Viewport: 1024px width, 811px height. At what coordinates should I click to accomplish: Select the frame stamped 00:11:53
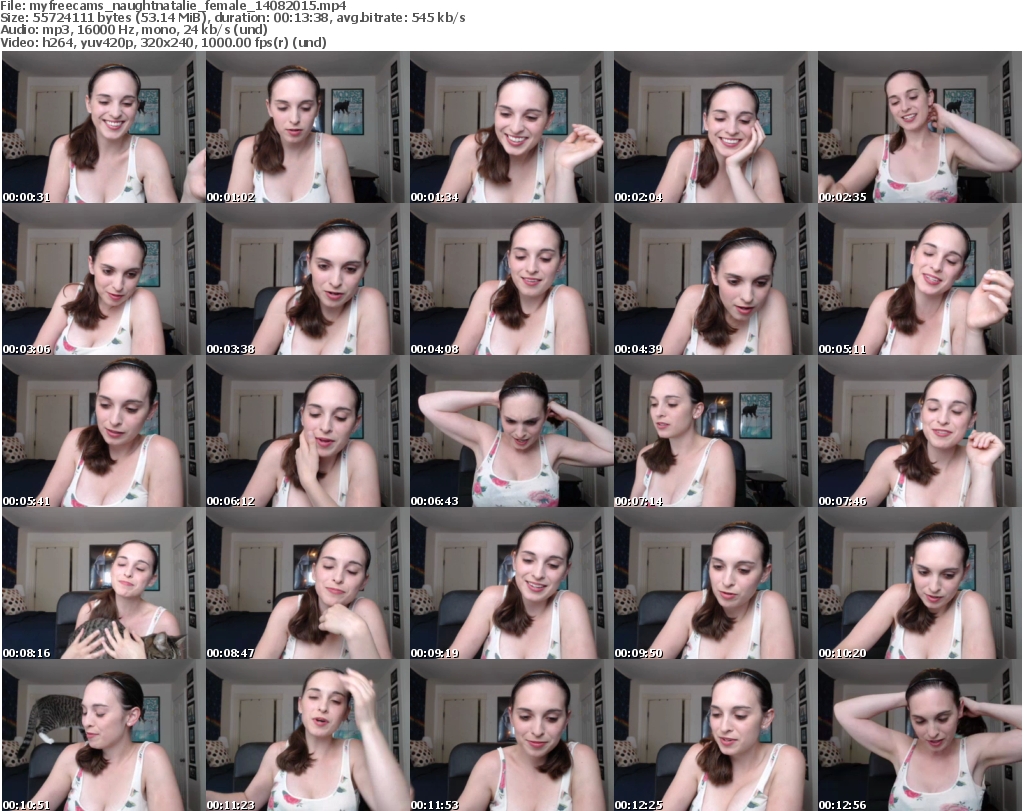point(511,735)
